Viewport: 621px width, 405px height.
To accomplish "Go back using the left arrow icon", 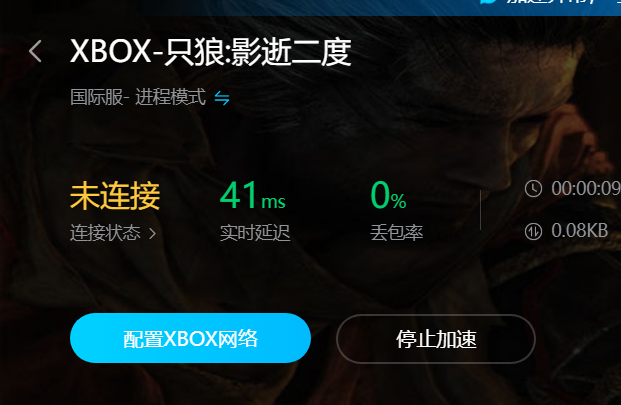I will click(35, 51).
